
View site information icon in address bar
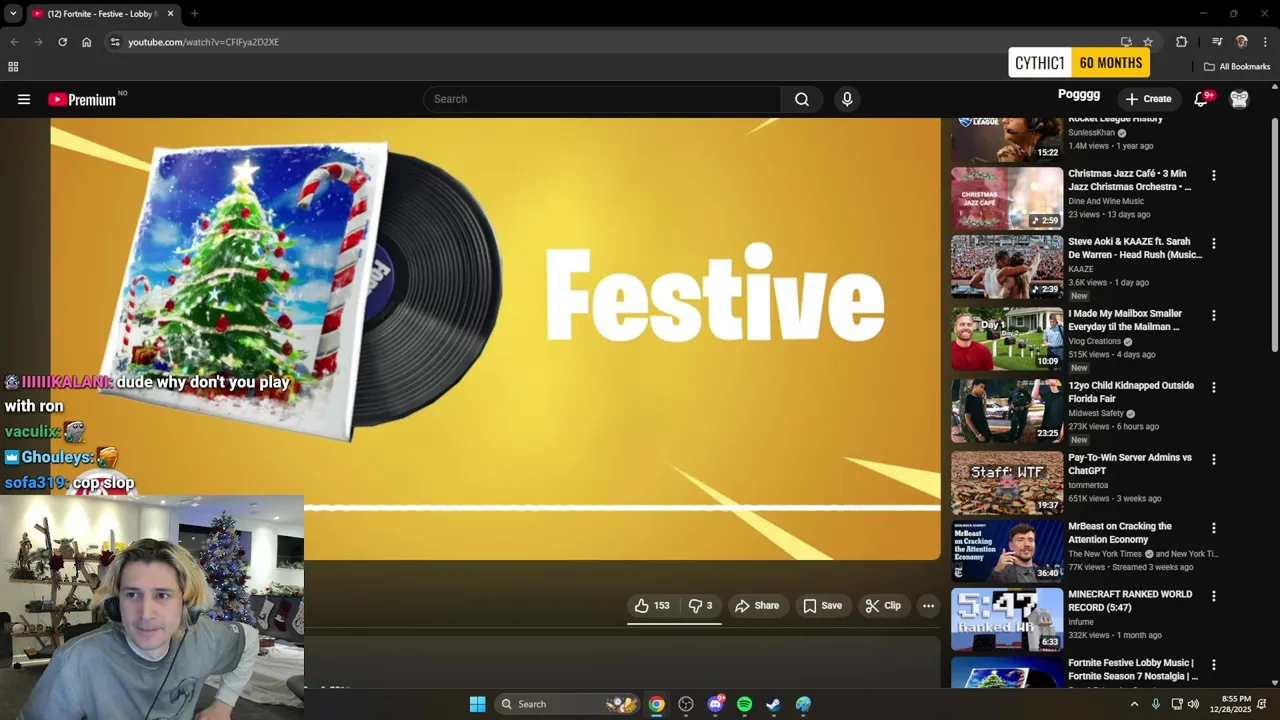(x=115, y=42)
